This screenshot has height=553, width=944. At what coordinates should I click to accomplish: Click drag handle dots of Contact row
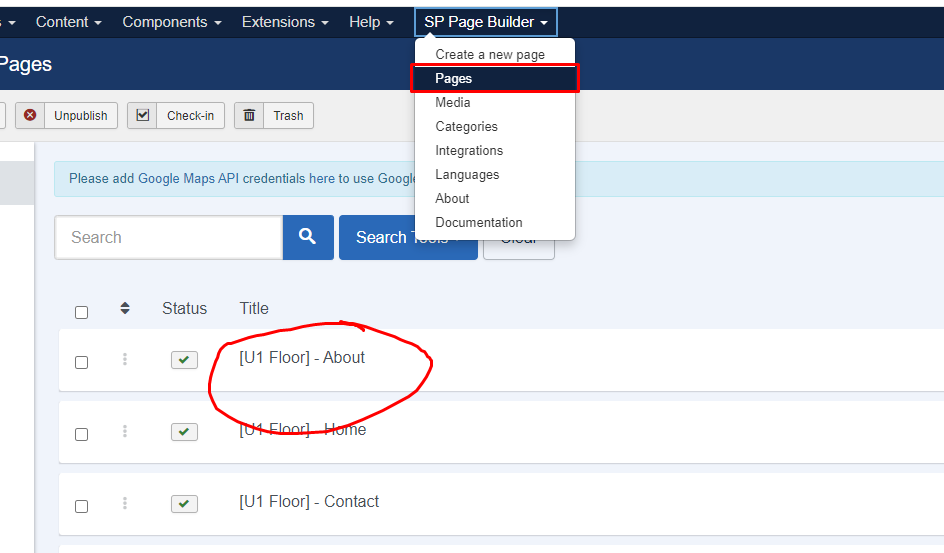pyautogui.click(x=125, y=503)
